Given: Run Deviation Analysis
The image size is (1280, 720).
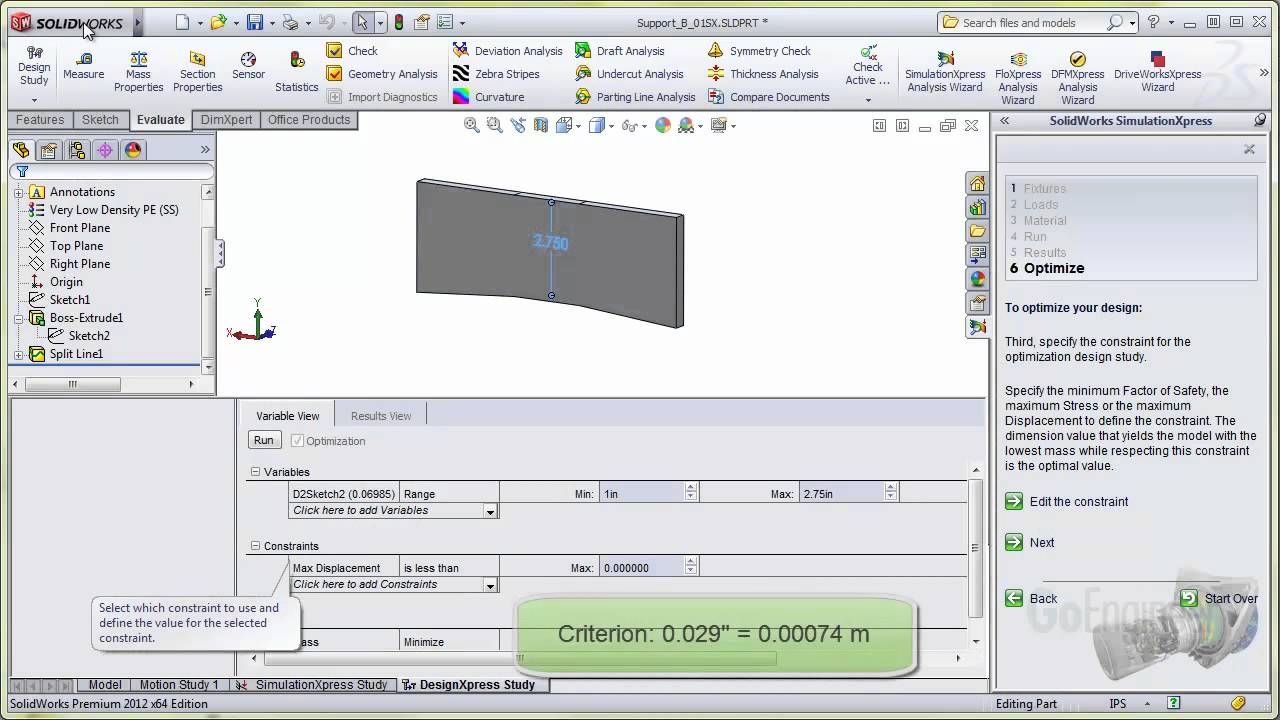Looking at the screenshot, I should 507,51.
